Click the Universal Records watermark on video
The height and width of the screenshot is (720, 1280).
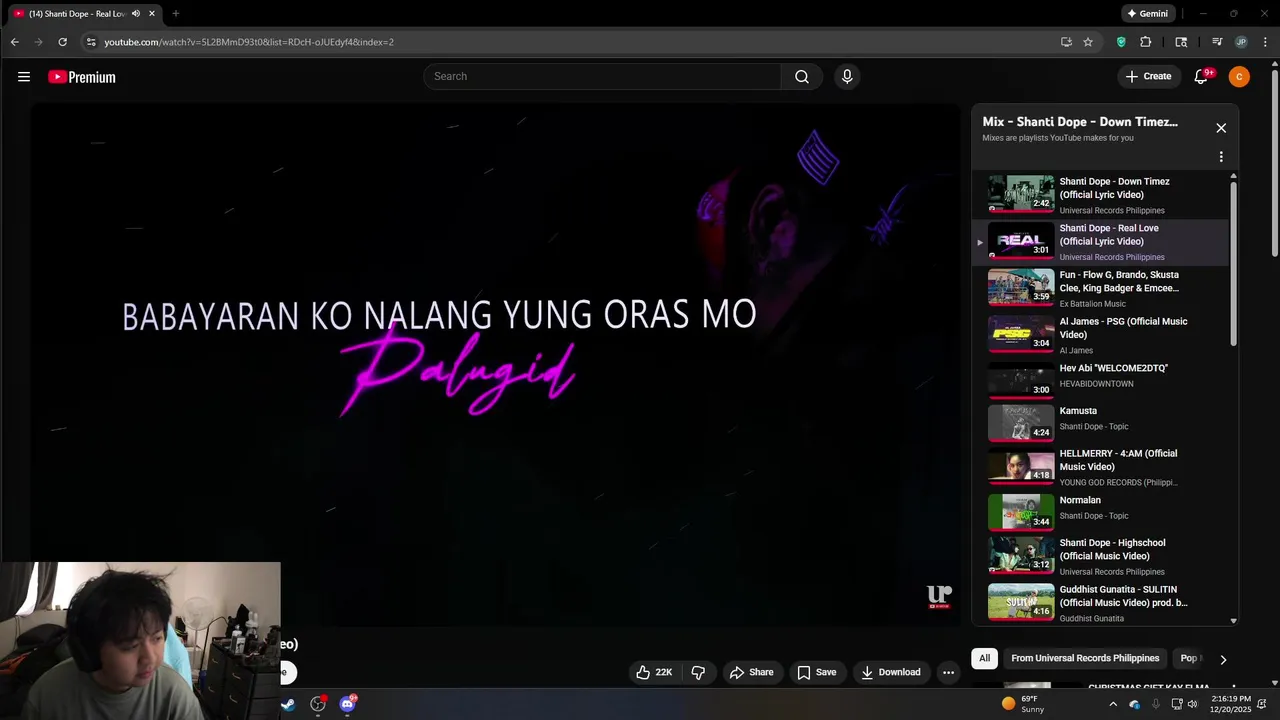[x=939, y=597]
